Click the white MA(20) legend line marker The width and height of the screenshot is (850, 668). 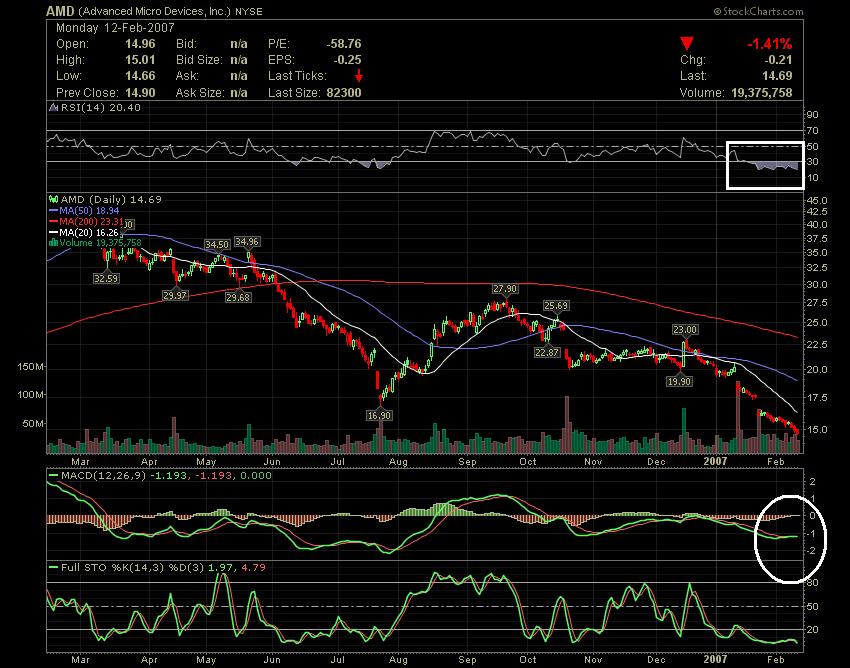[54, 232]
